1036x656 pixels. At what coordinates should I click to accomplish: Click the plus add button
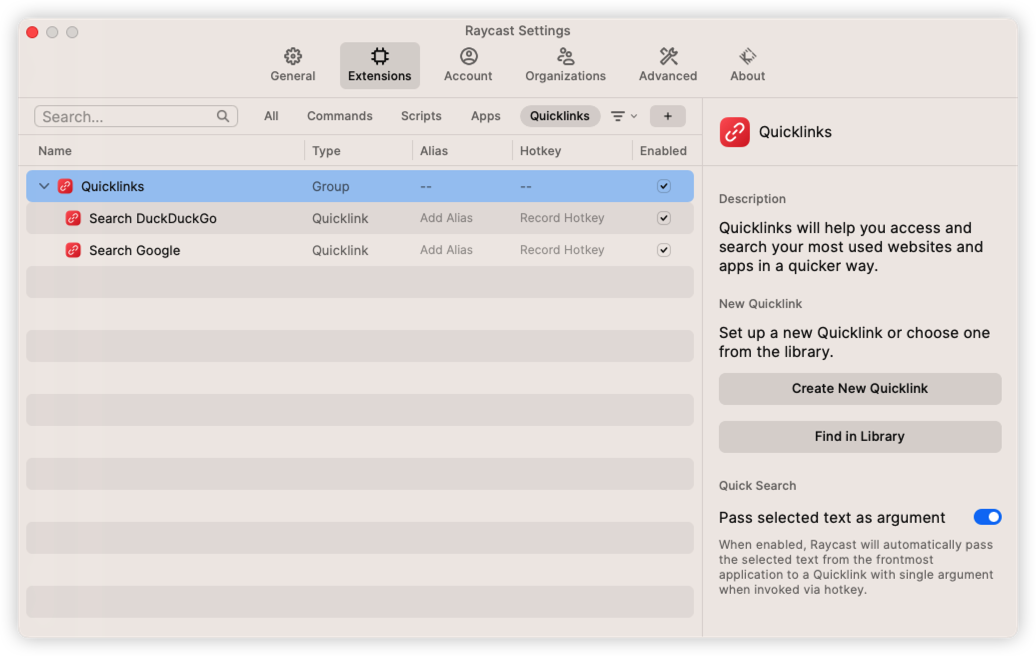pyautogui.click(x=667, y=116)
